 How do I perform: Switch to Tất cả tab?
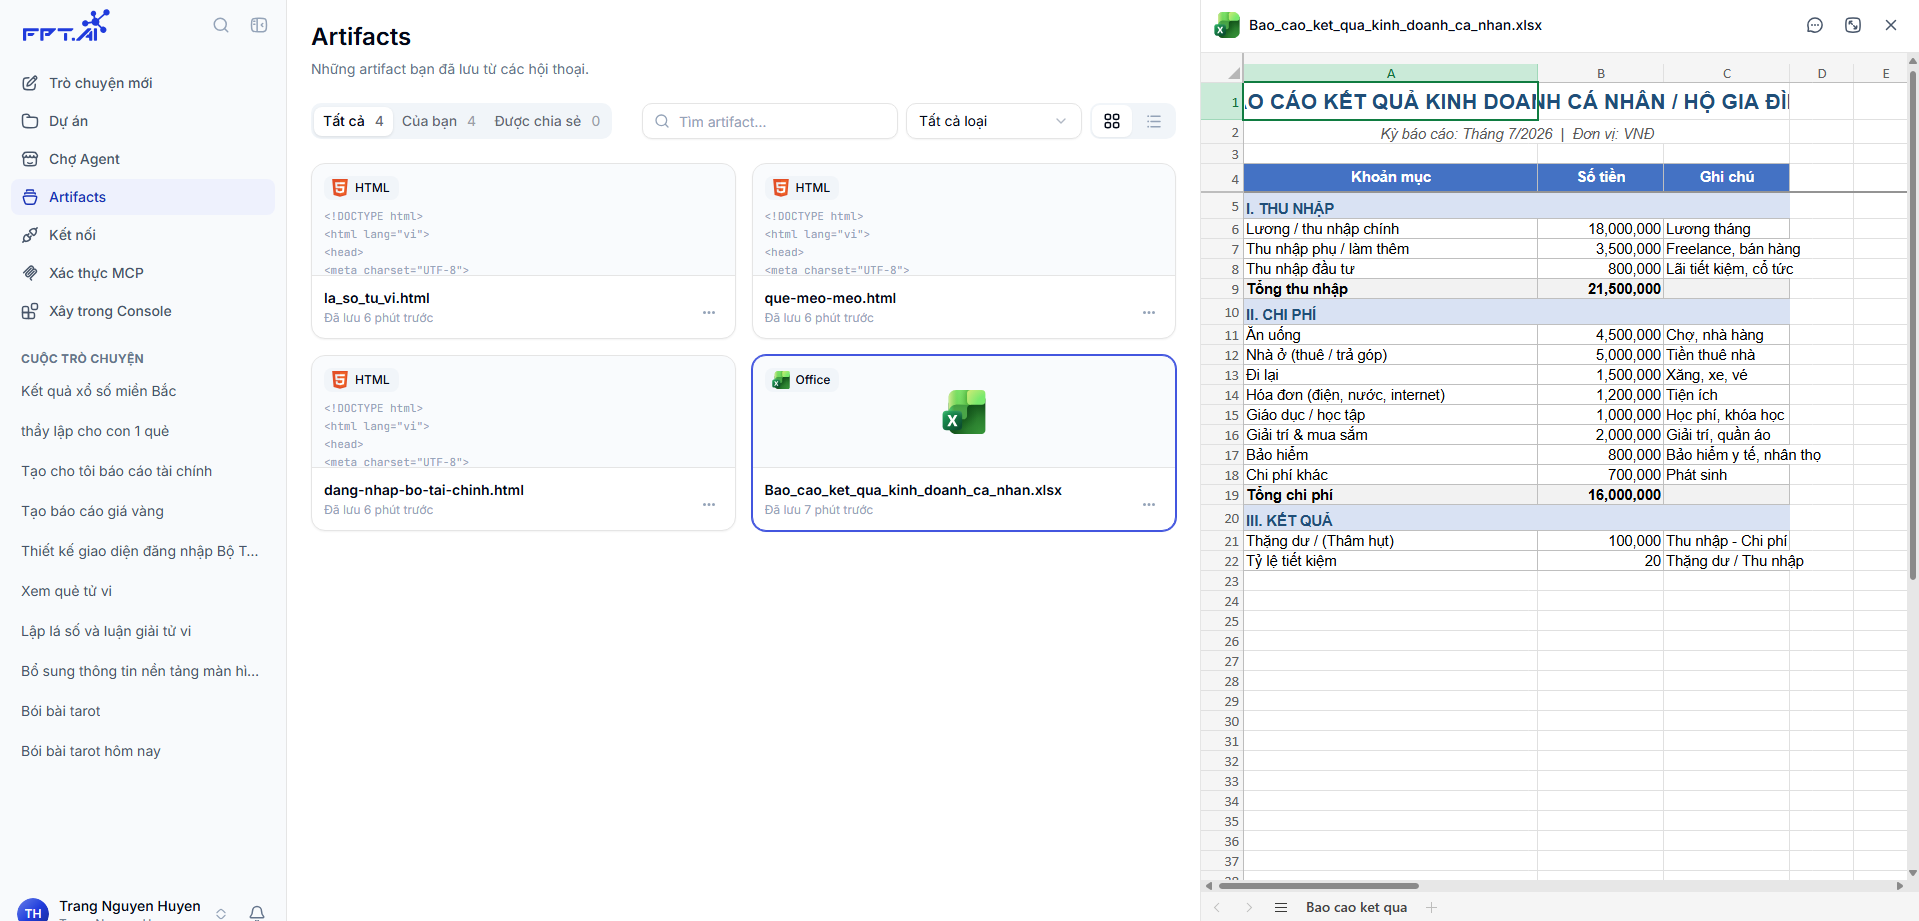353,121
